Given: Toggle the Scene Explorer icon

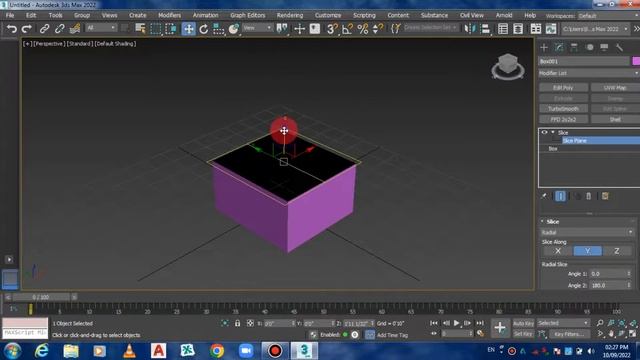Looking at the screenshot, I should [x=503, y=29].
